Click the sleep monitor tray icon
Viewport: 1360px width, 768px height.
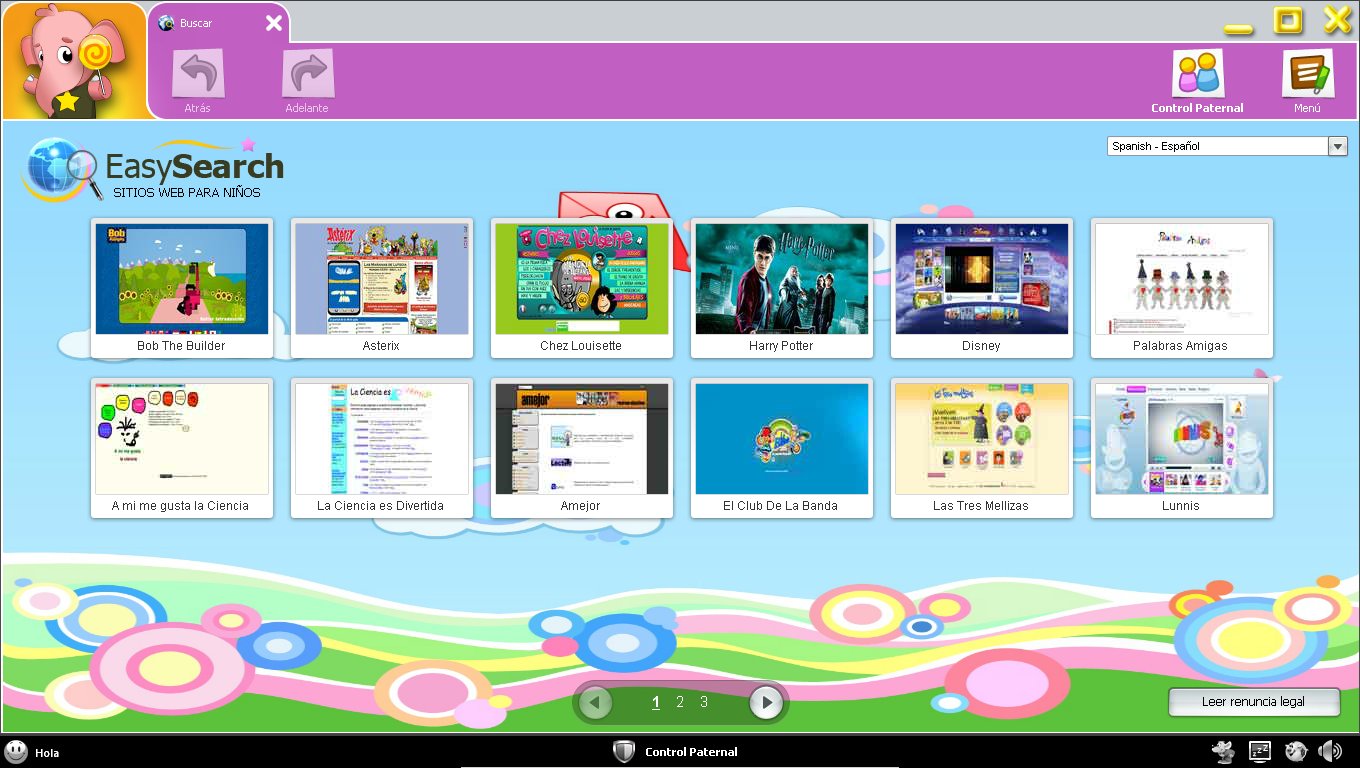[1259, 752]
